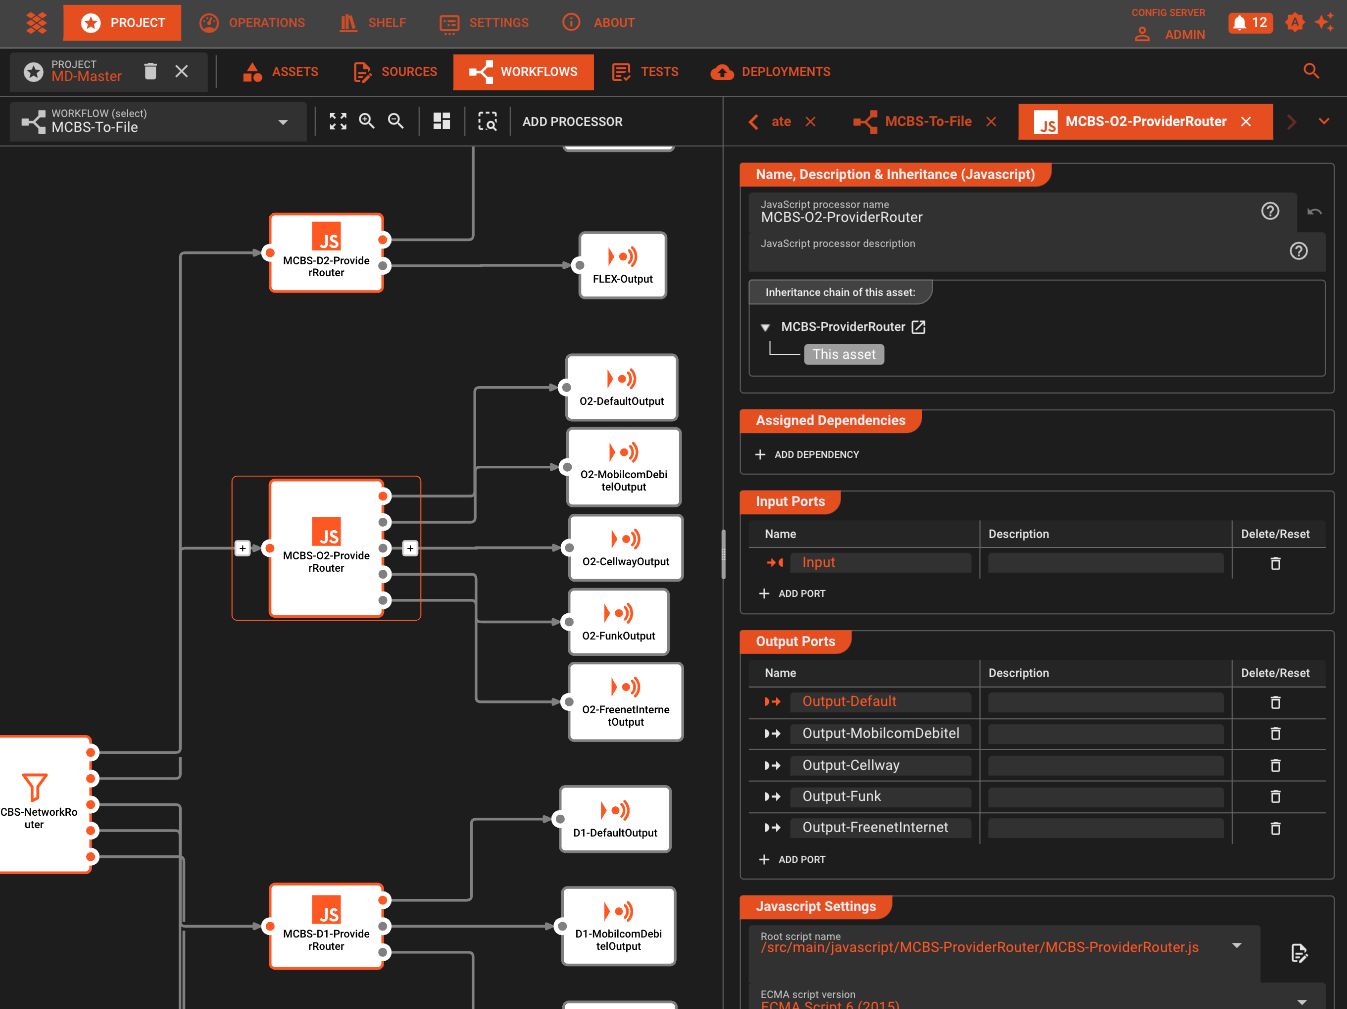Open search using the magnifier icon top right
1347x1009 pixels.
(x=1311, y=71)
